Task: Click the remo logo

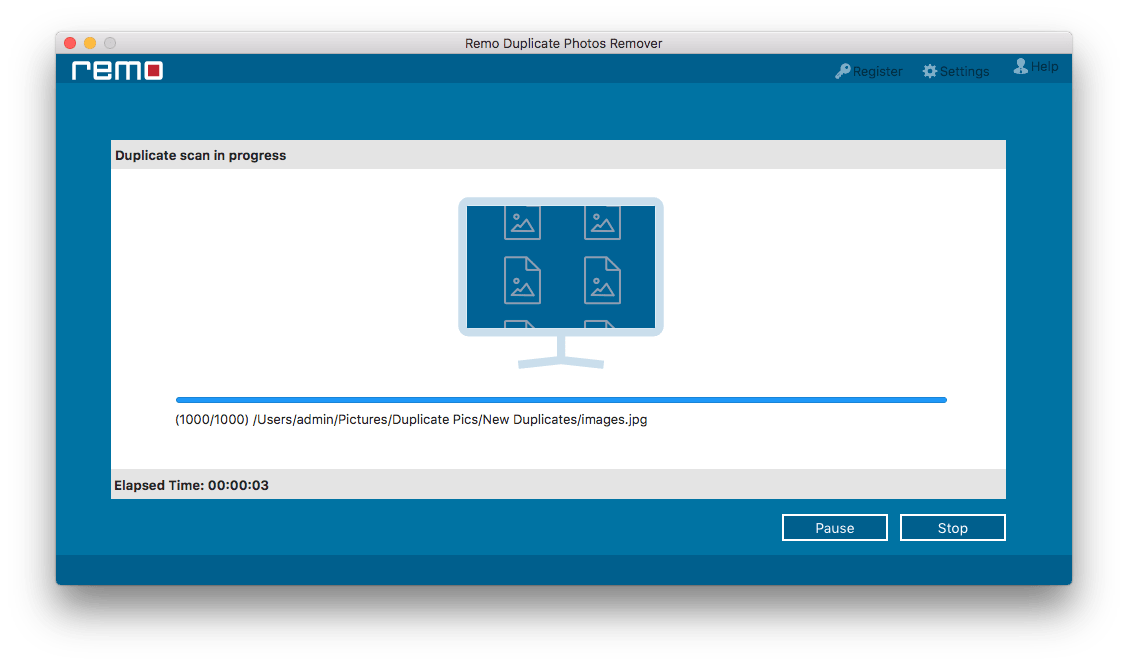Action: 117,71
